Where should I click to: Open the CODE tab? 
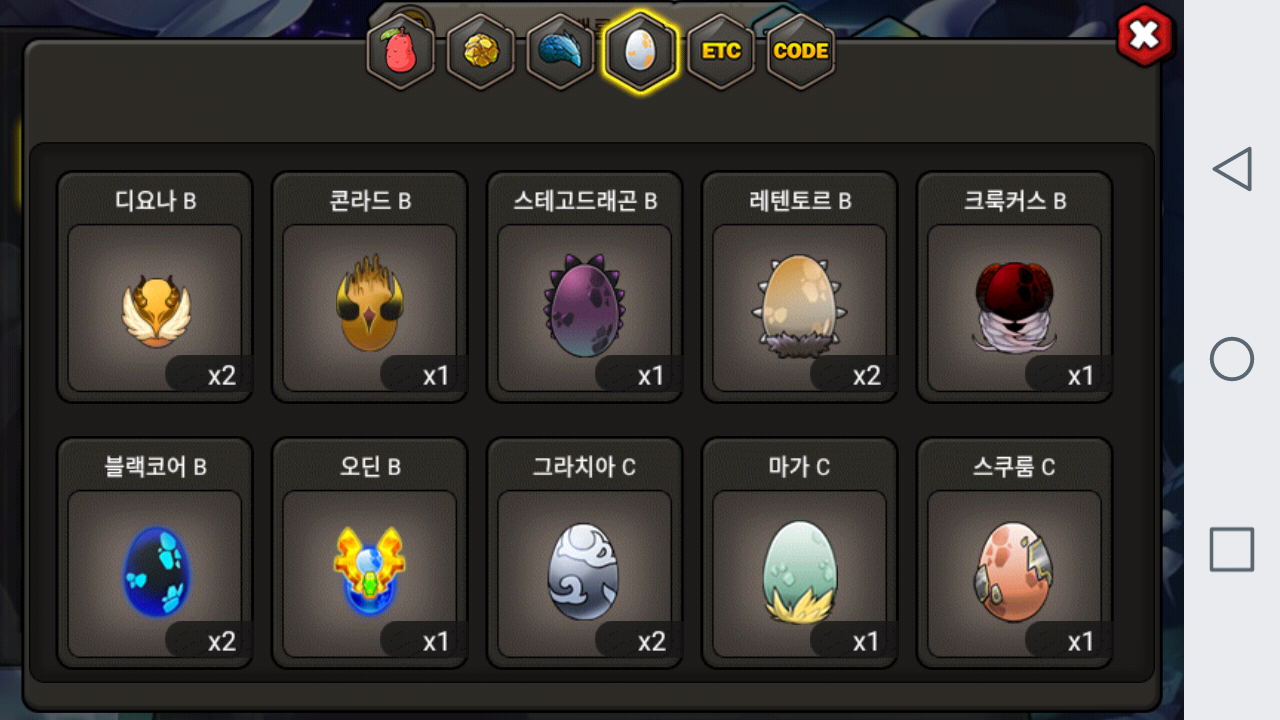pyautogui.click(x=801, y=51)
